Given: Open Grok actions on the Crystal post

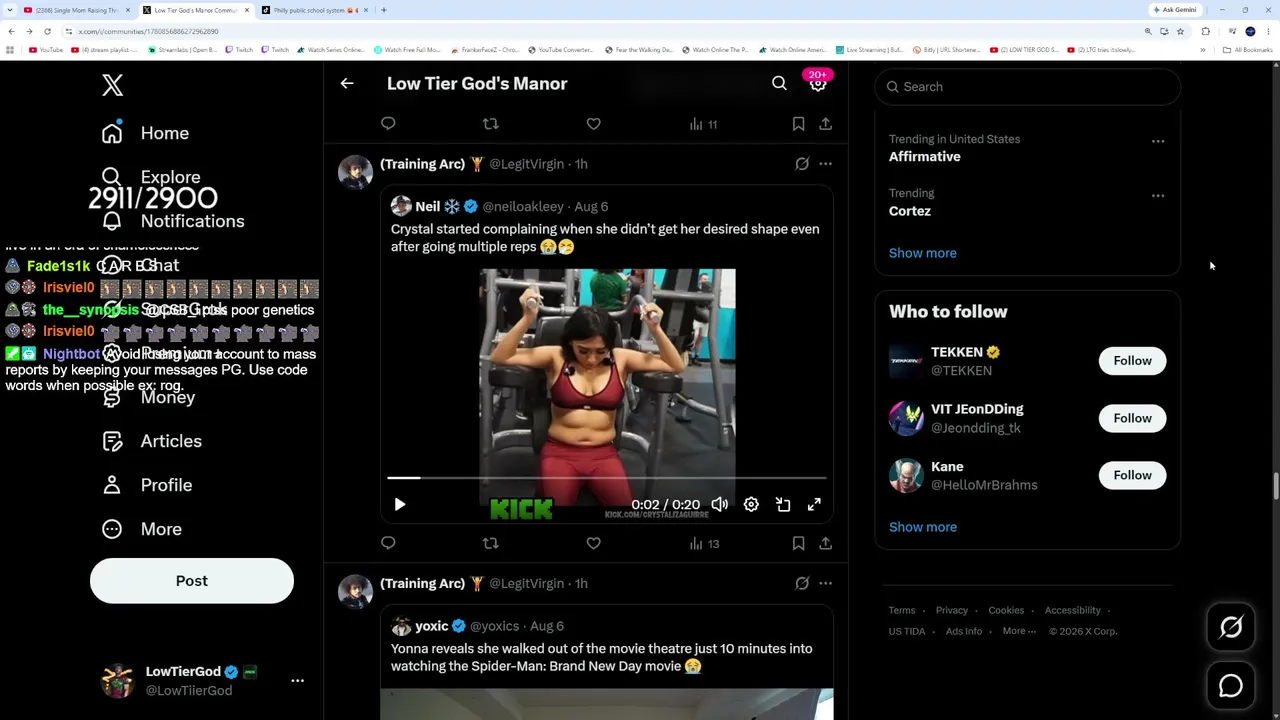Looking at the screenshot, I should point(802,164).
